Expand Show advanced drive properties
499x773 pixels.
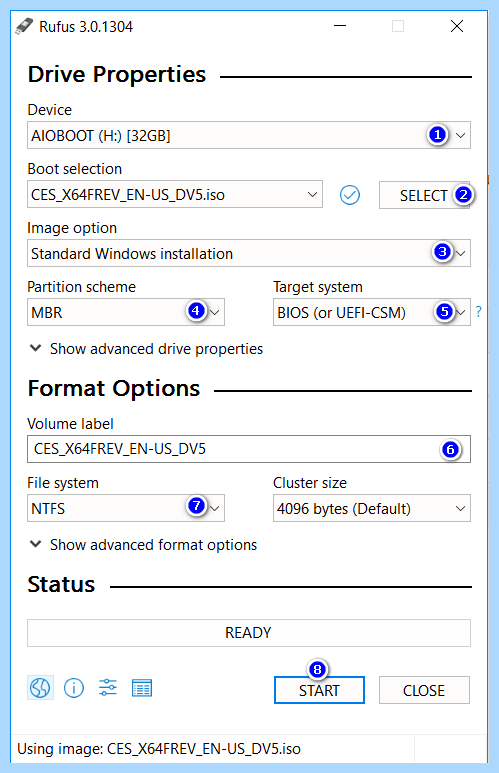pyautogui.click(x=146, y=349)
